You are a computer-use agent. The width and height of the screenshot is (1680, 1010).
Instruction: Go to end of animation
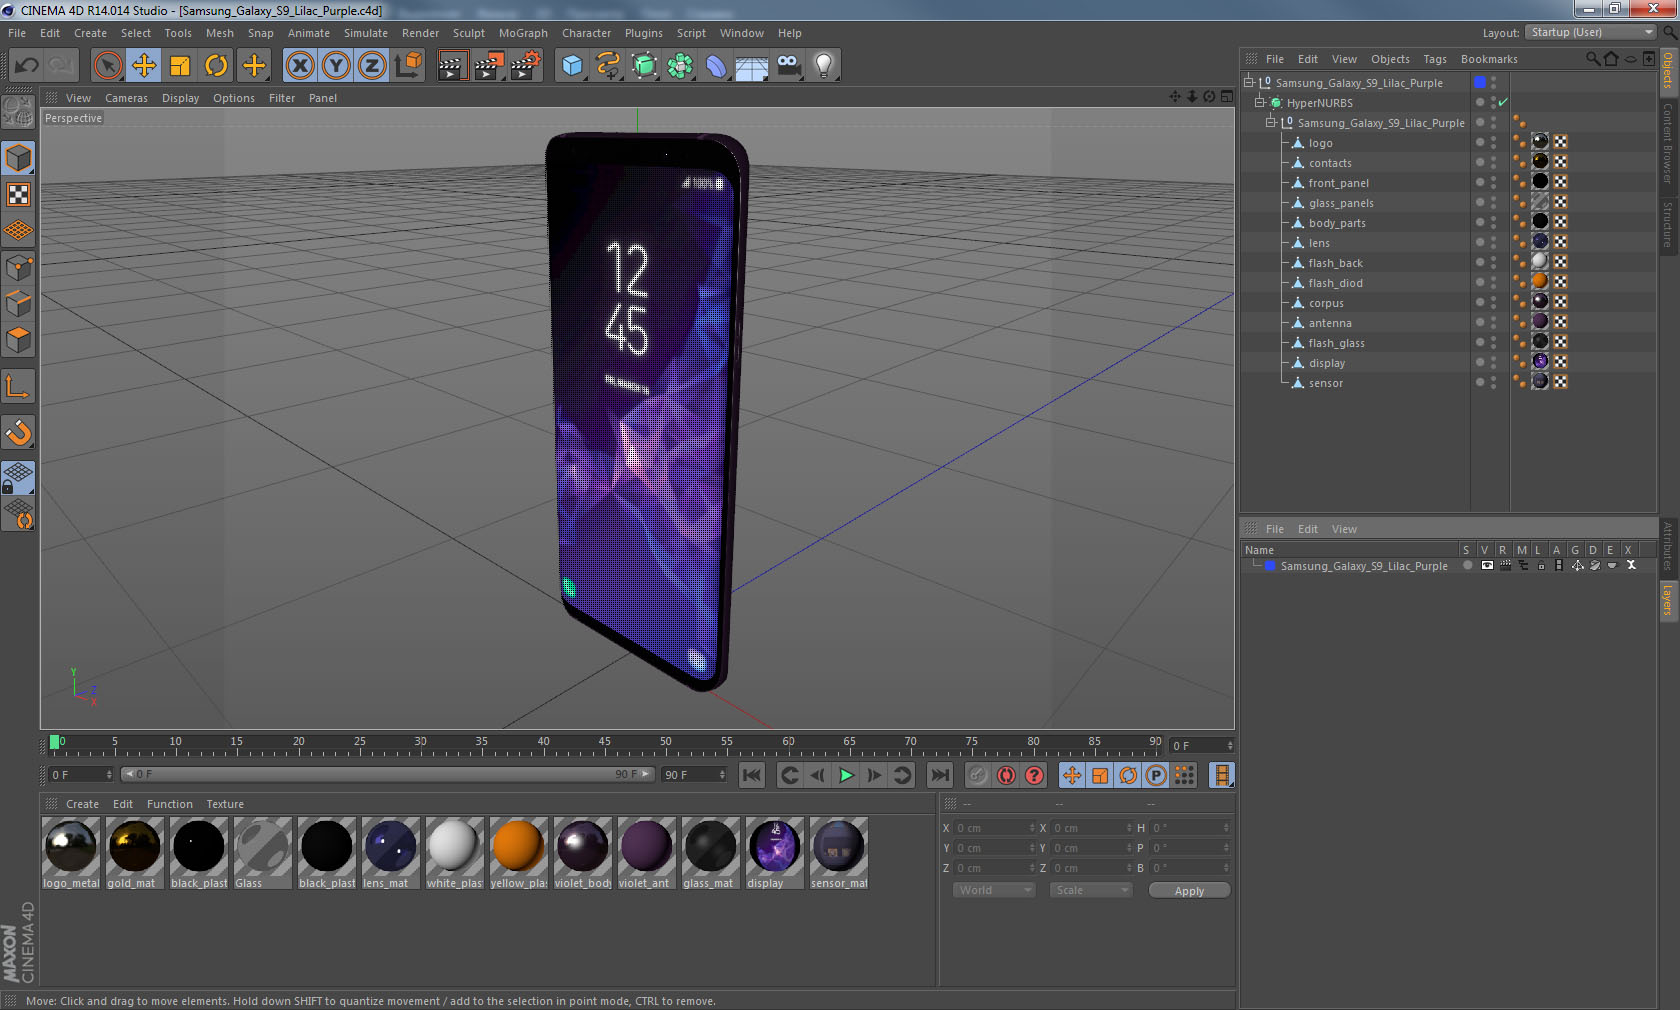[x=940, y=775]
